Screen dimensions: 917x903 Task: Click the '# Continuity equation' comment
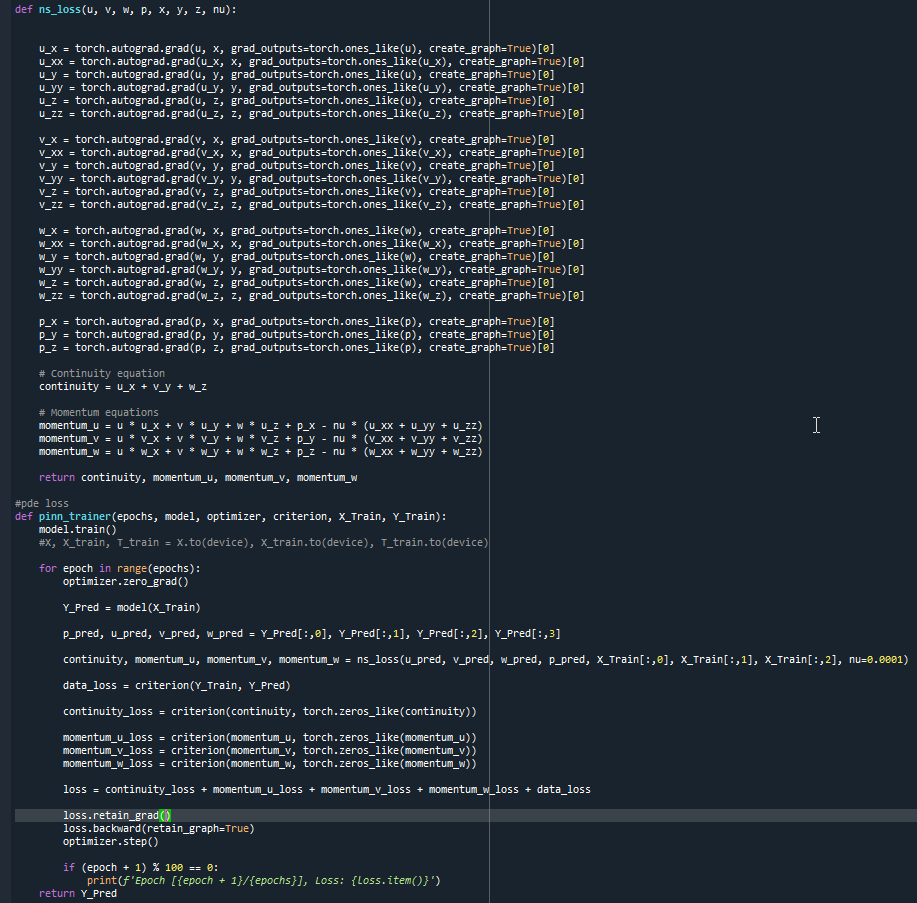pyautogui.click(x=102, y=373)
